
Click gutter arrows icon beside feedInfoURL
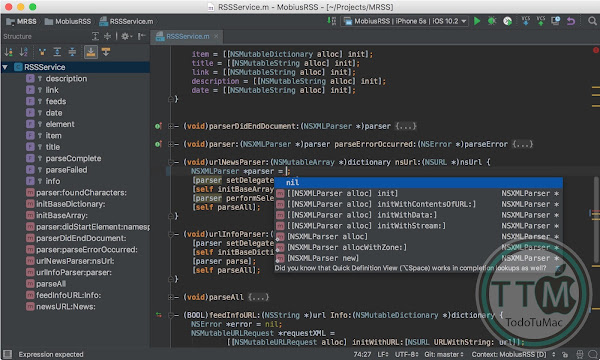click(158, 315)
